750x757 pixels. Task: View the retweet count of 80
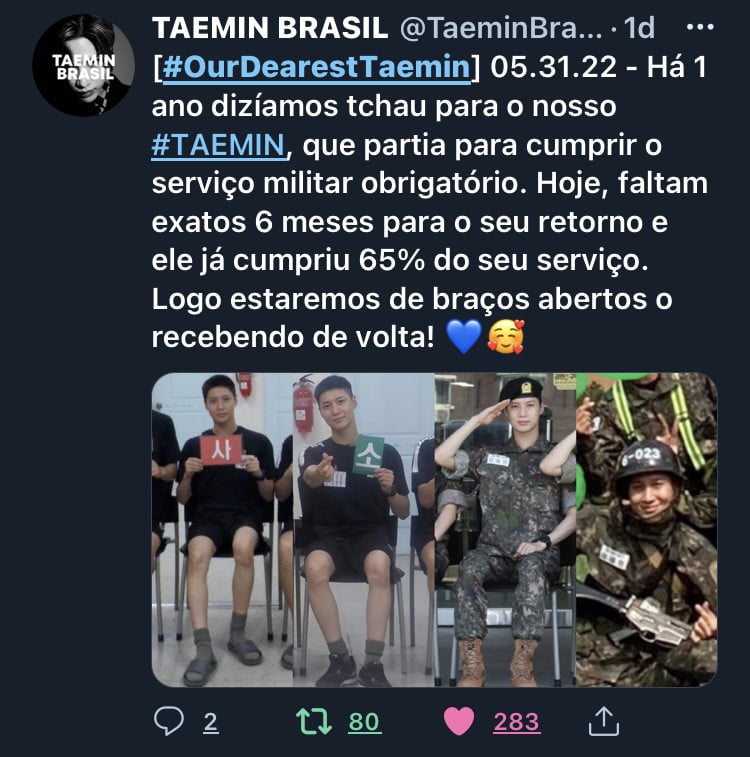pyautogui.click(x=364, y=722)
